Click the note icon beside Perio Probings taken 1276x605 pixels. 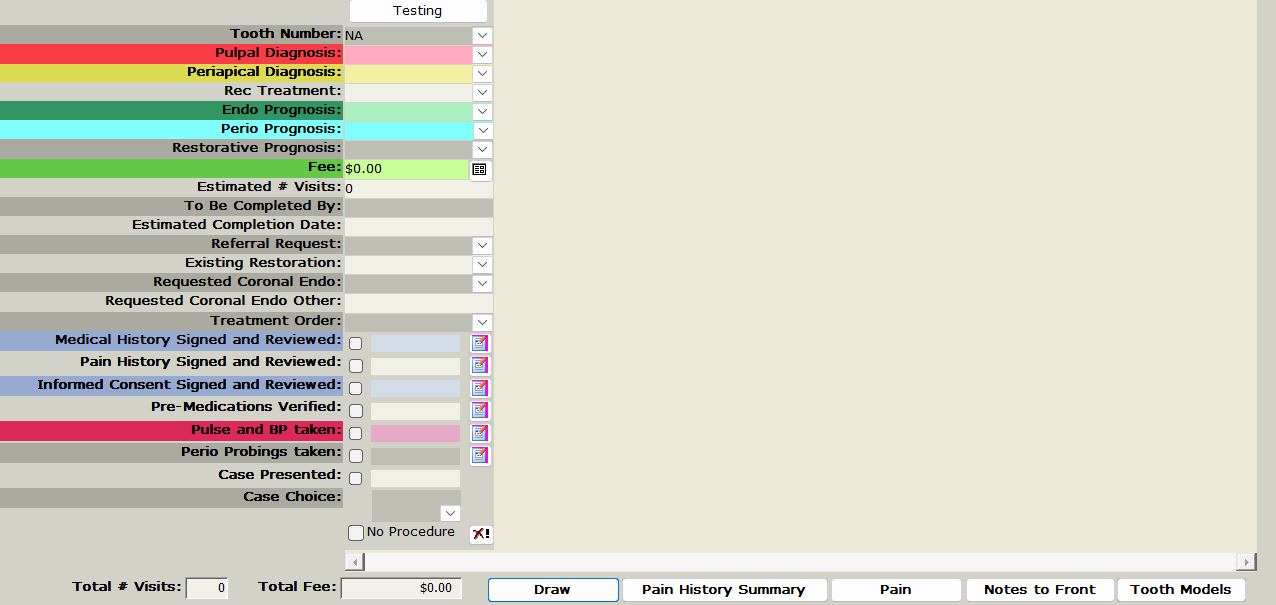point(480,456)
